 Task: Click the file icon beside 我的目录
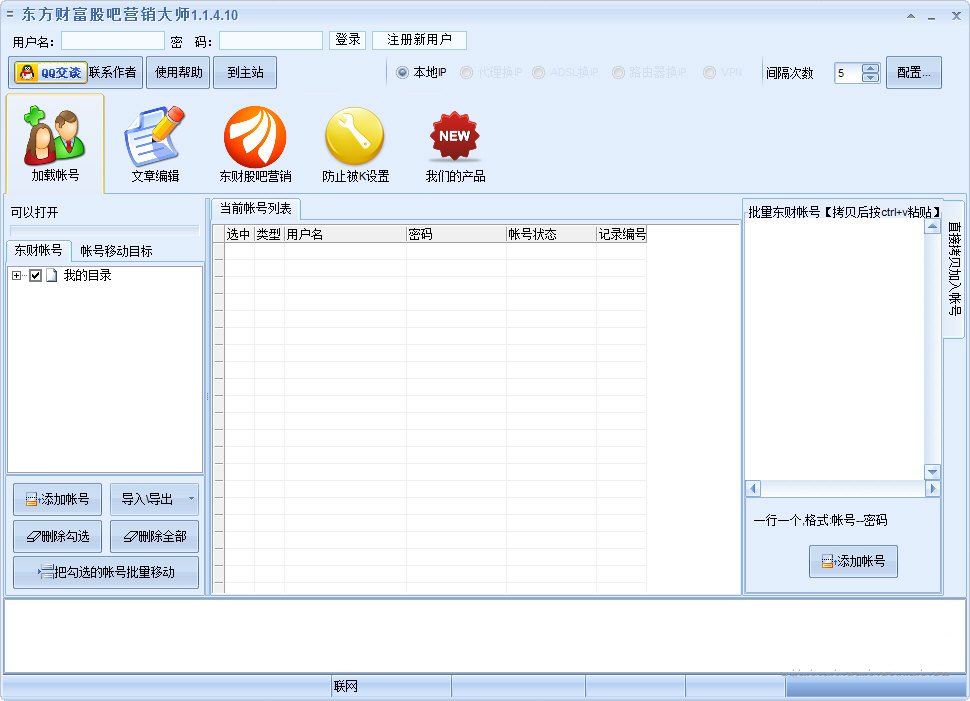pos(51,275)
